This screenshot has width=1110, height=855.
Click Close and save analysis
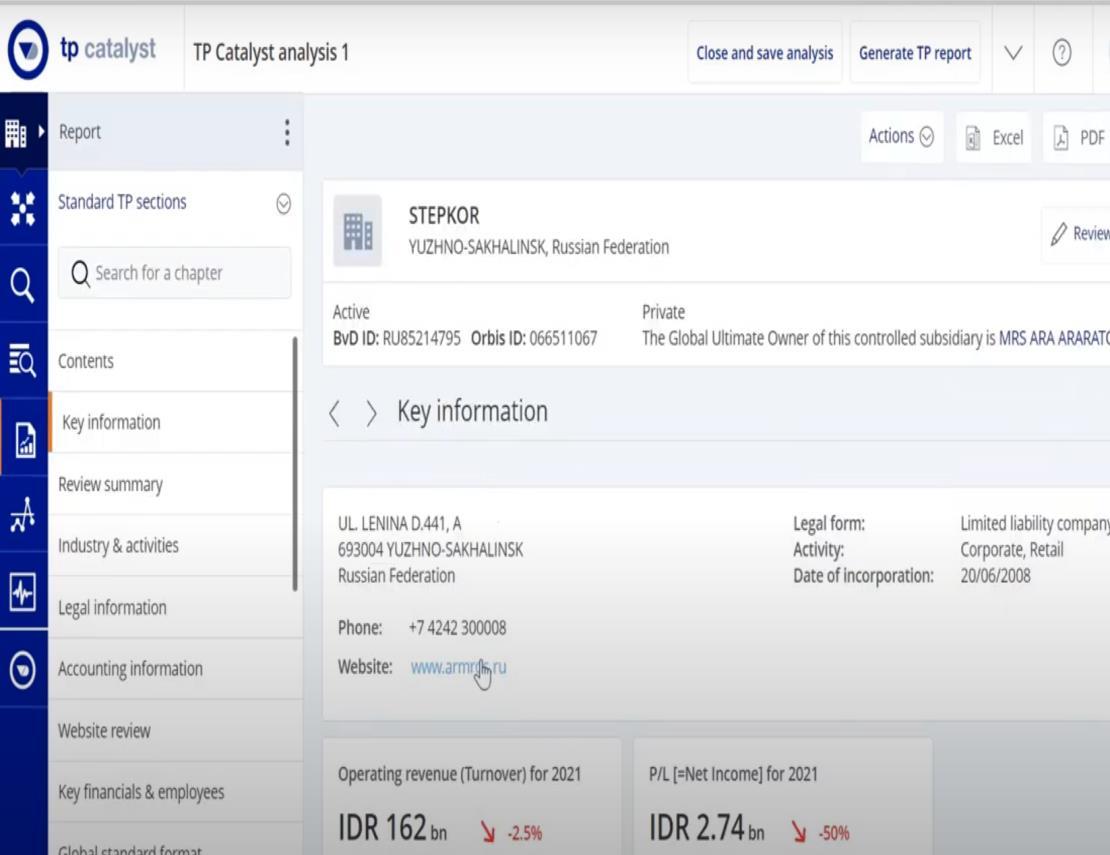click(x=765, y=52)
